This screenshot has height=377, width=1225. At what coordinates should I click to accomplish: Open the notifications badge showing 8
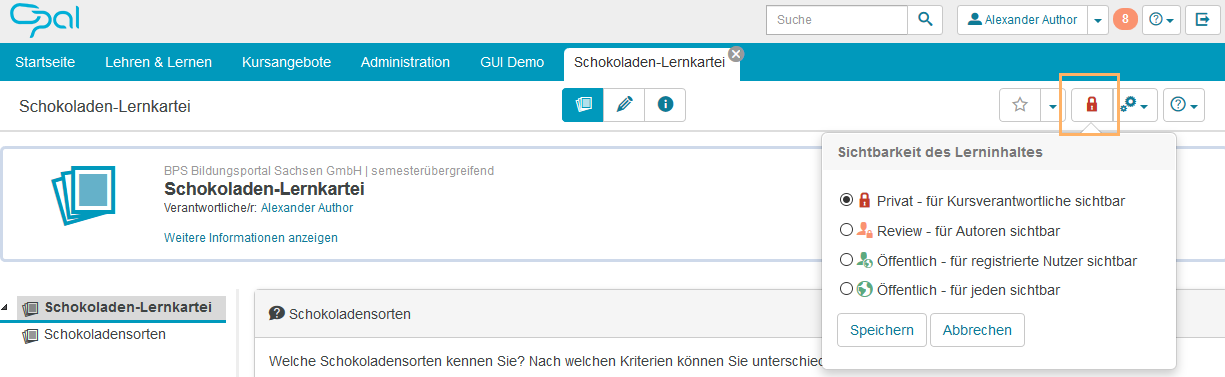pyautogui.click(x=1125, y=19)
